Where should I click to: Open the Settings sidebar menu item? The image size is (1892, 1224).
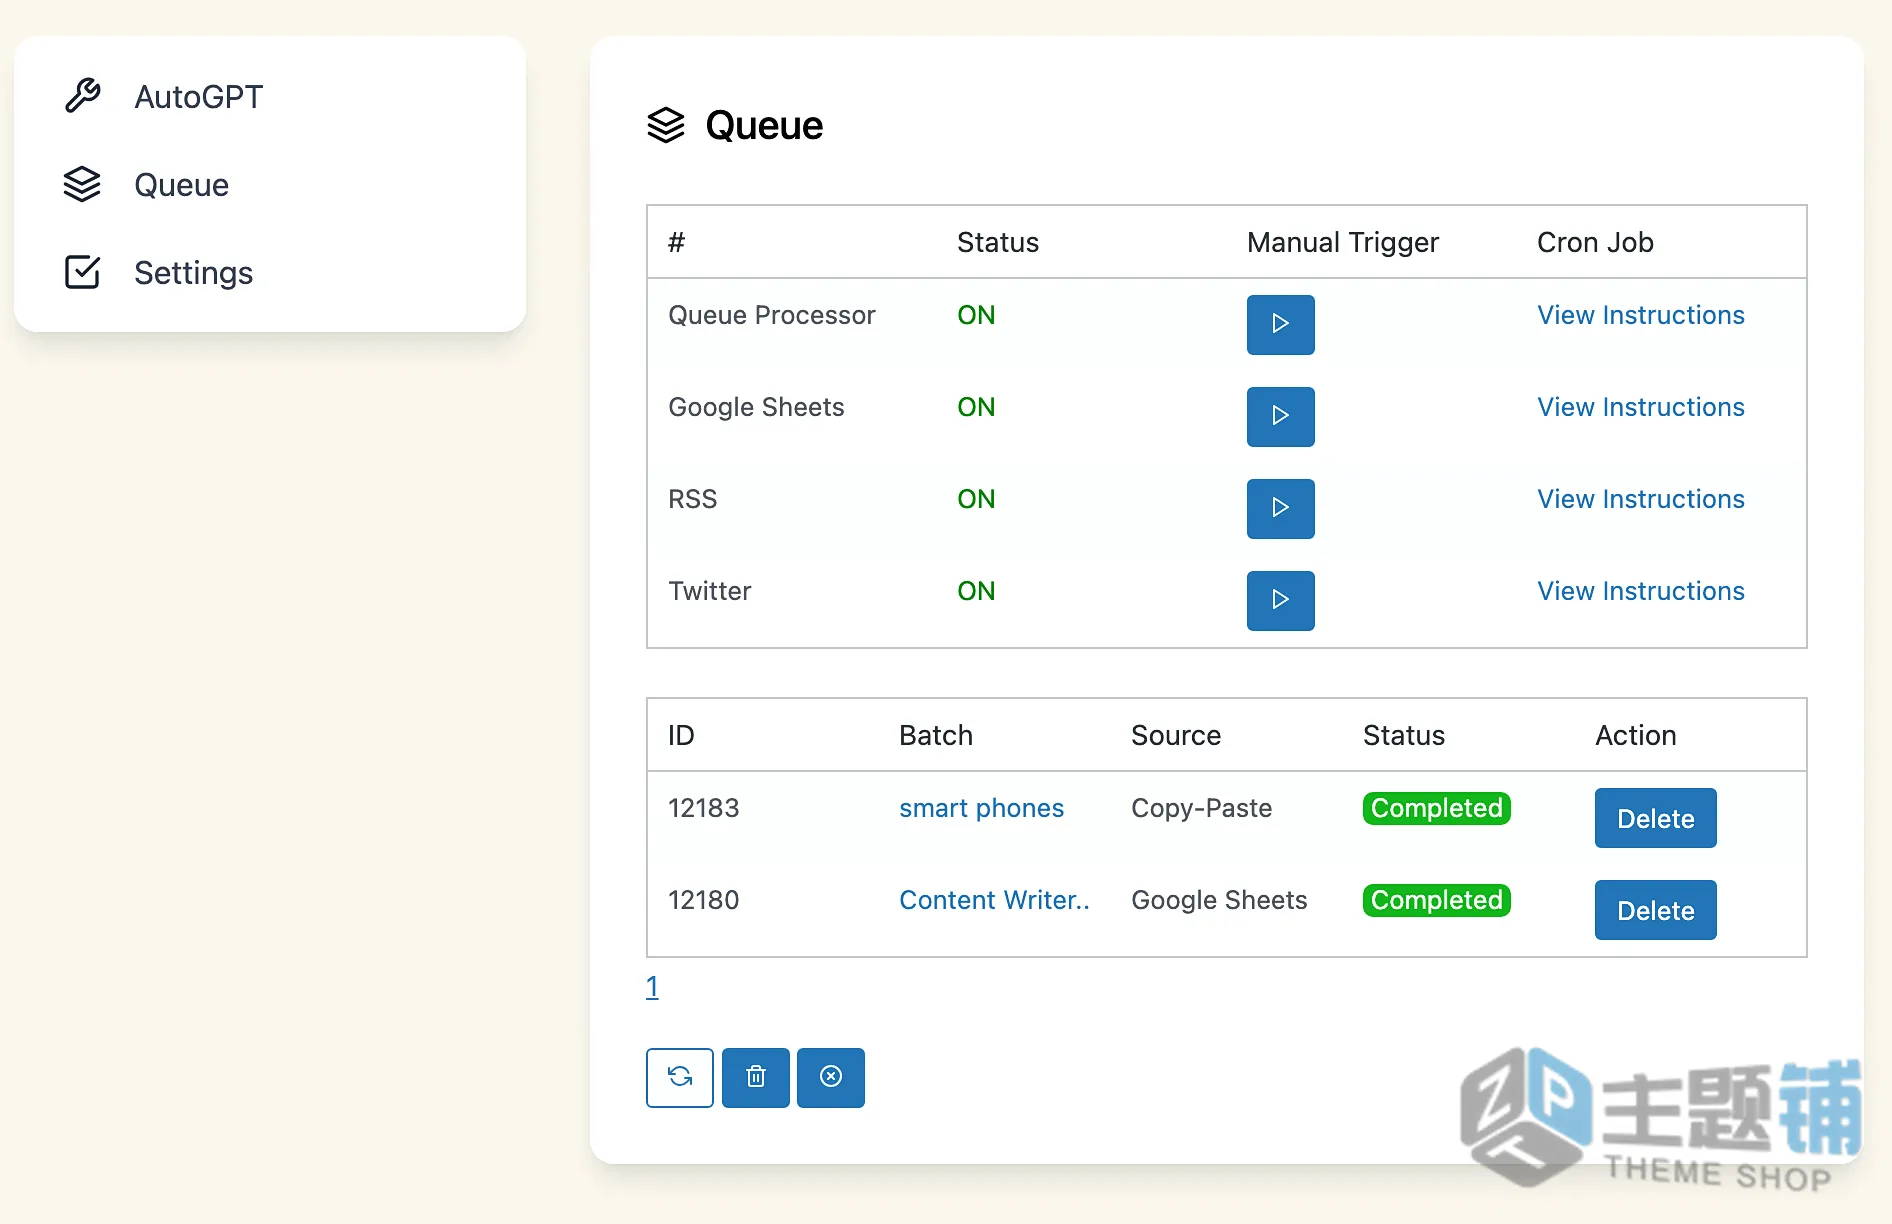(x=193, y=273)
